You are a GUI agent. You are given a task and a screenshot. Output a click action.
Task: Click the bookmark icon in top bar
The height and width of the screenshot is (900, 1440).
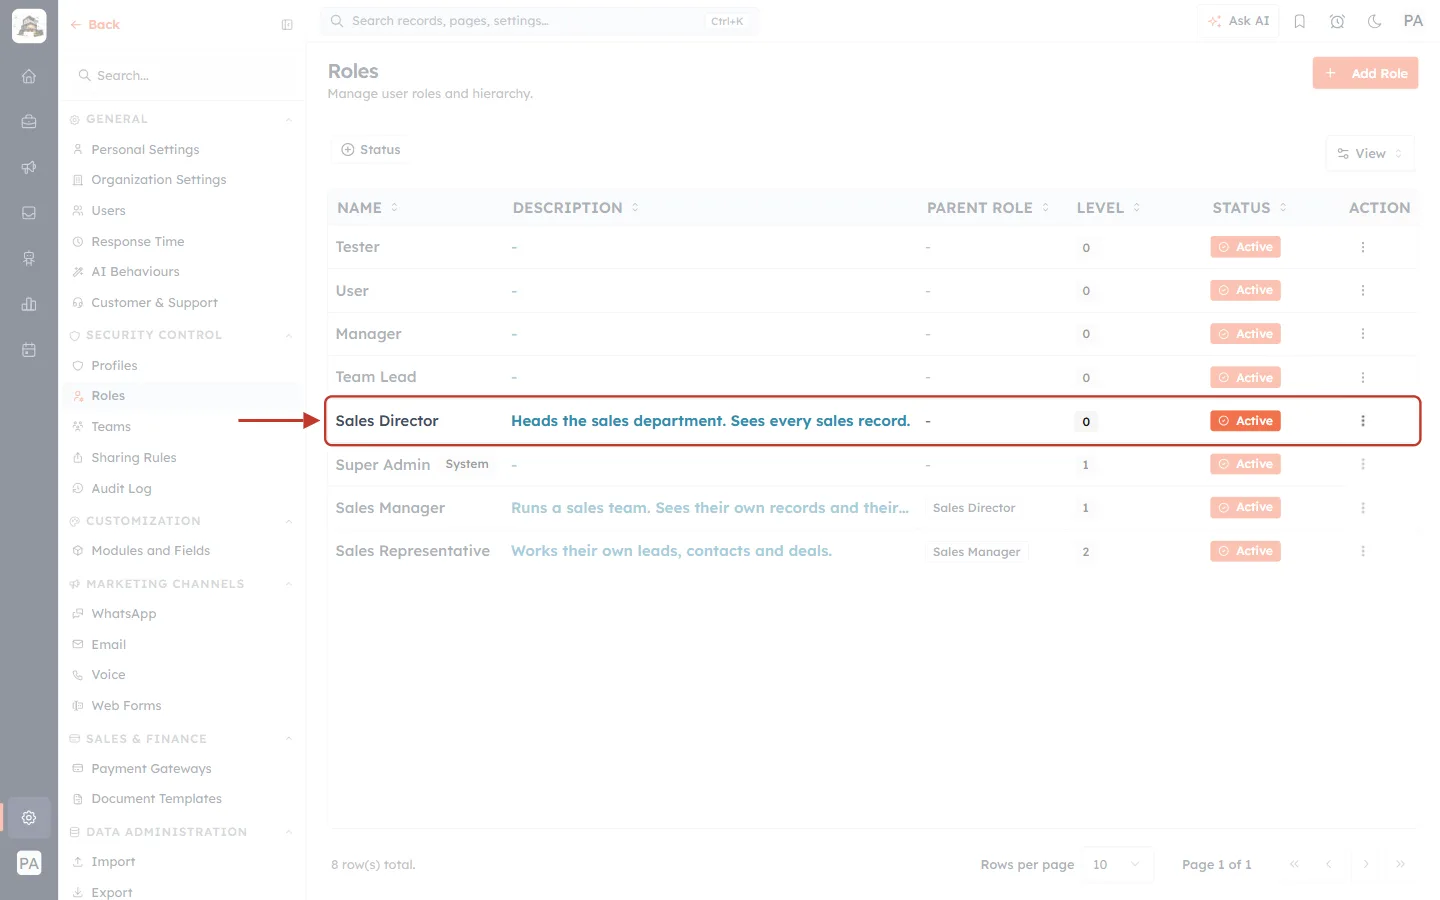pos(1300,21)
